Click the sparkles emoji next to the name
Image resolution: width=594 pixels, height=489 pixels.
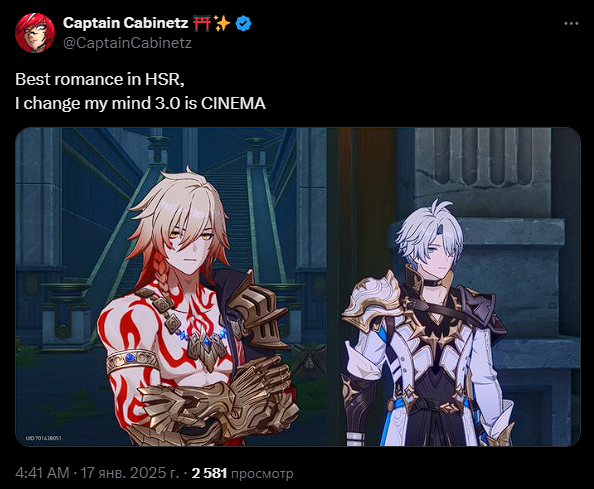click(x=222, y=23)
